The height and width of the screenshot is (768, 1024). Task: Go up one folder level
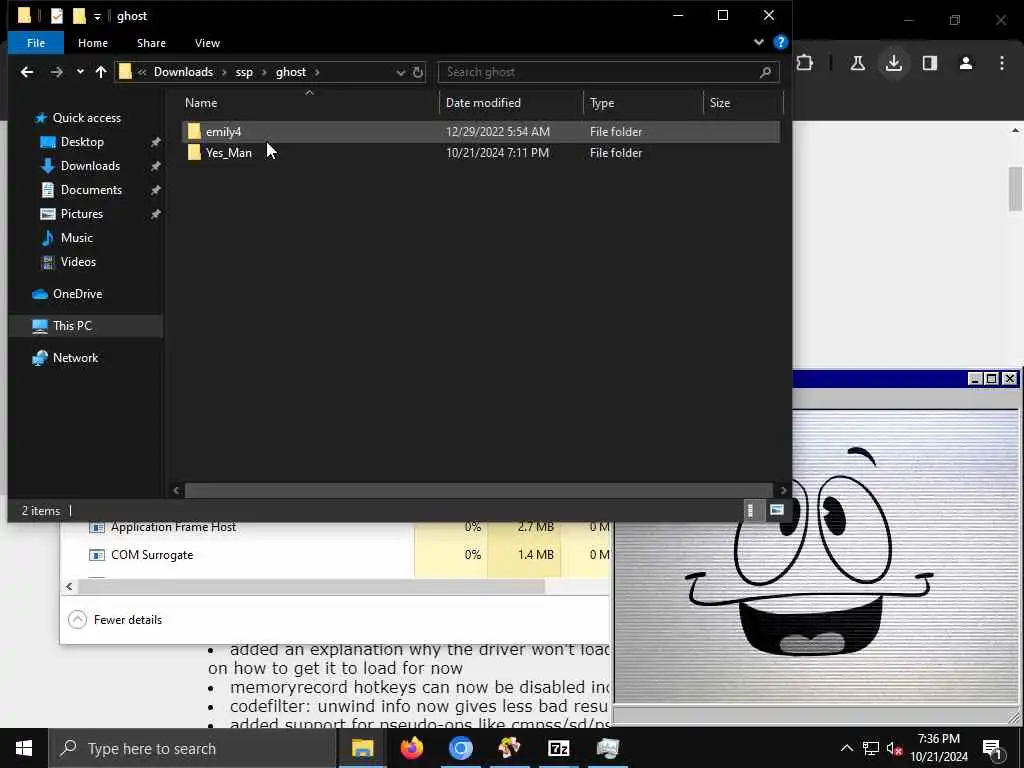[x=101, y=72]
